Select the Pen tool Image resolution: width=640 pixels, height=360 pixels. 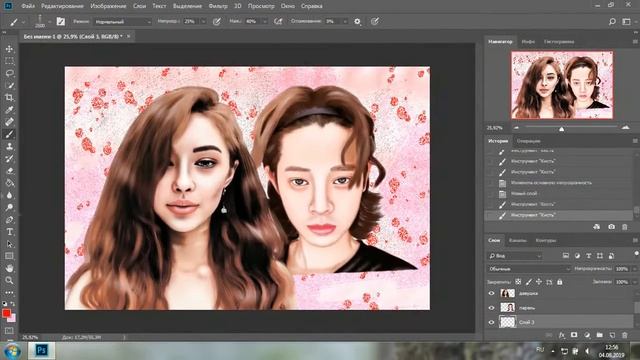(x=9, y=220)
